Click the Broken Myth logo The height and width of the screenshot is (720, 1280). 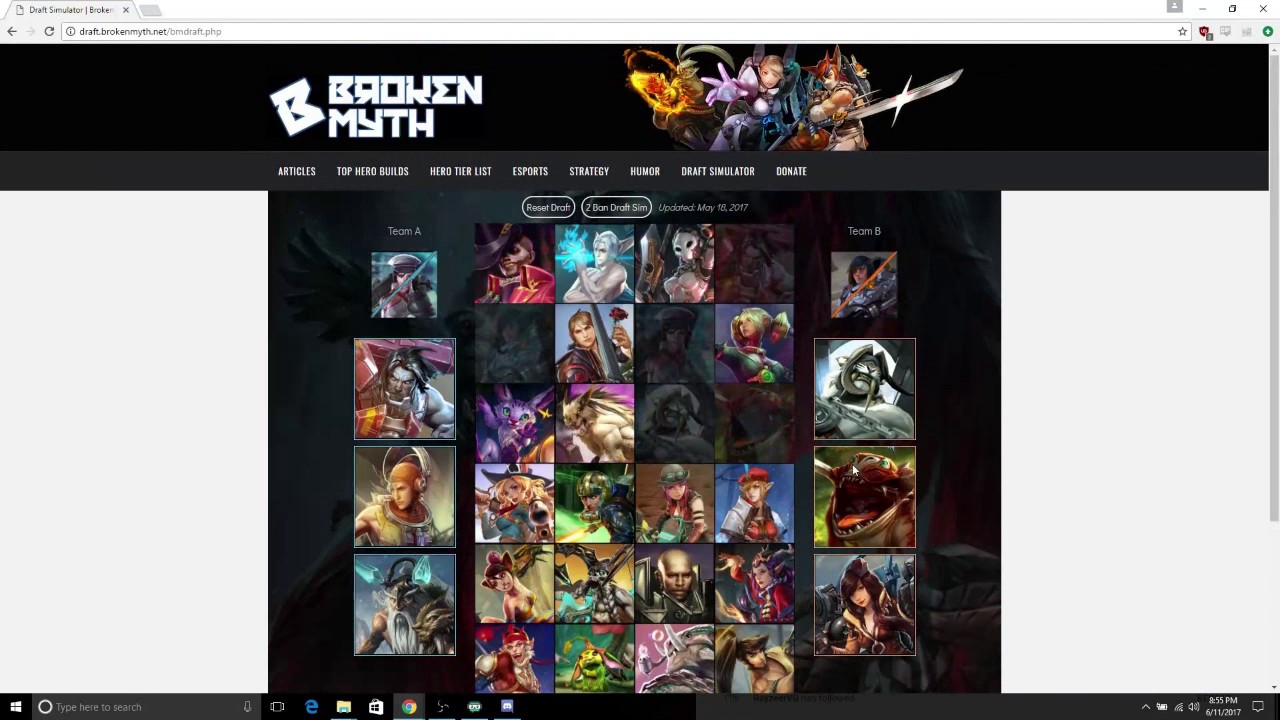click(376, 105)
